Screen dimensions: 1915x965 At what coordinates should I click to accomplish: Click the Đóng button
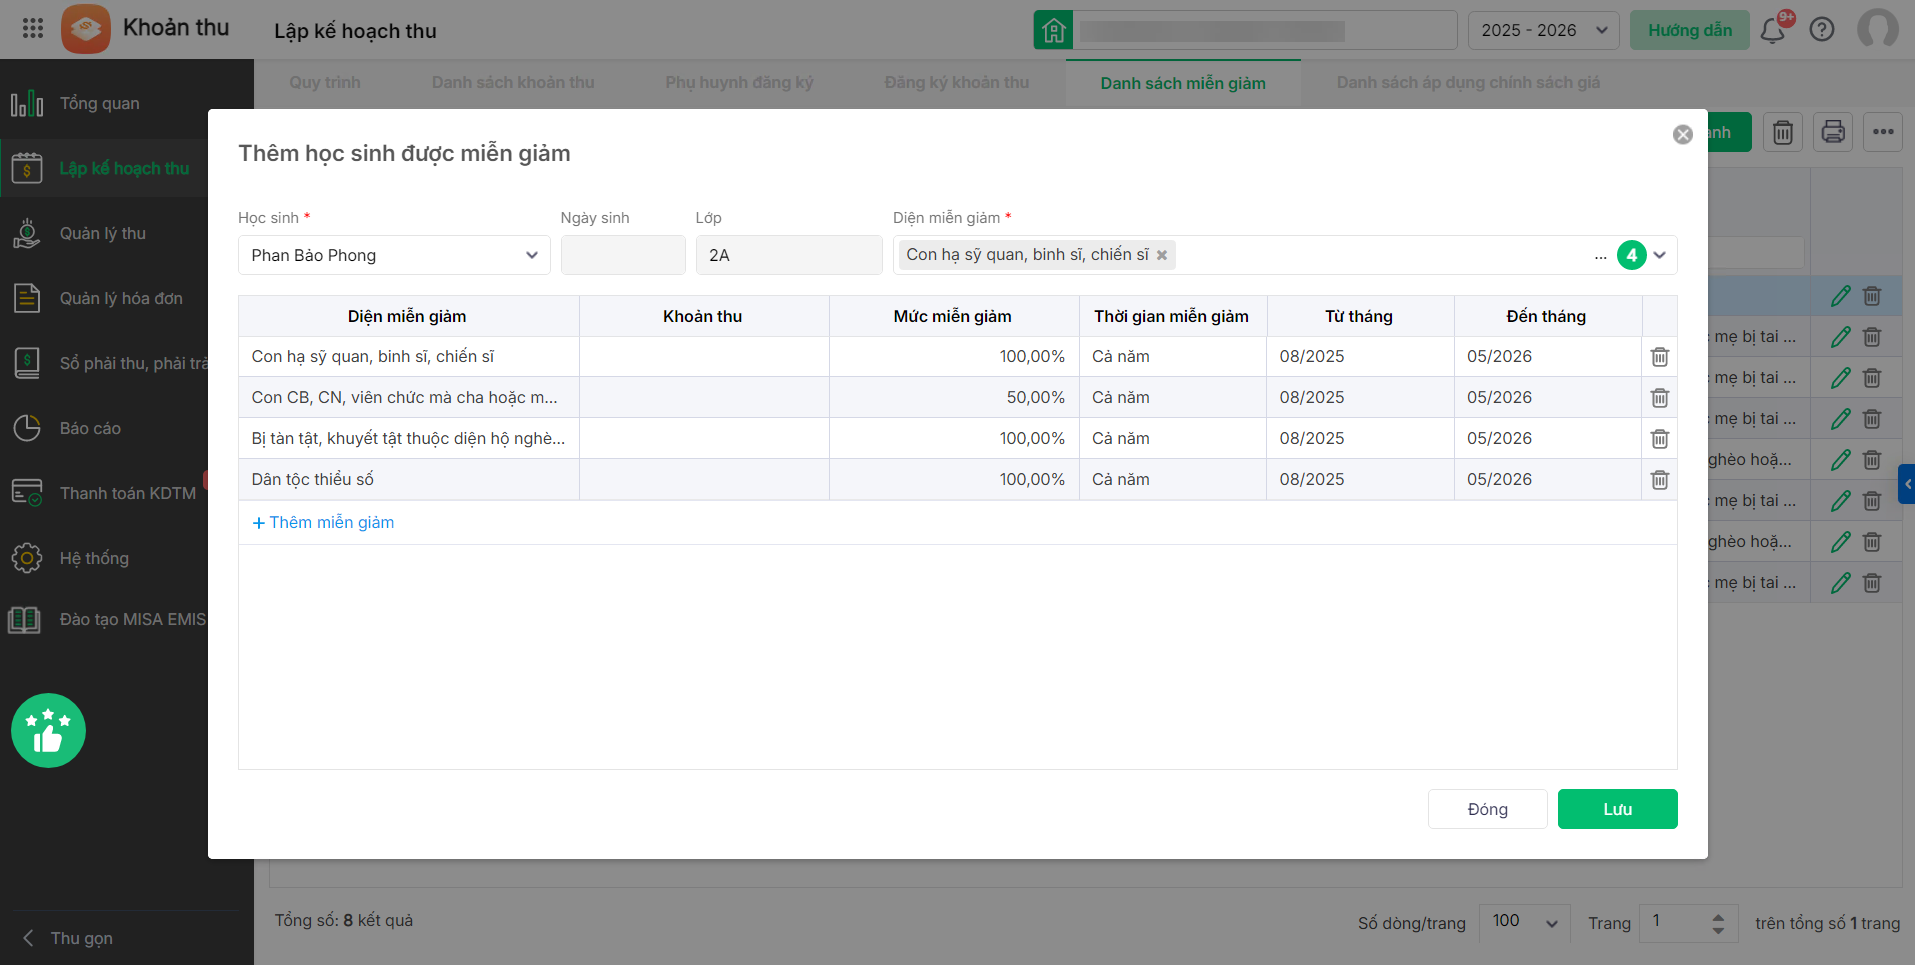tap(1487, 809)
